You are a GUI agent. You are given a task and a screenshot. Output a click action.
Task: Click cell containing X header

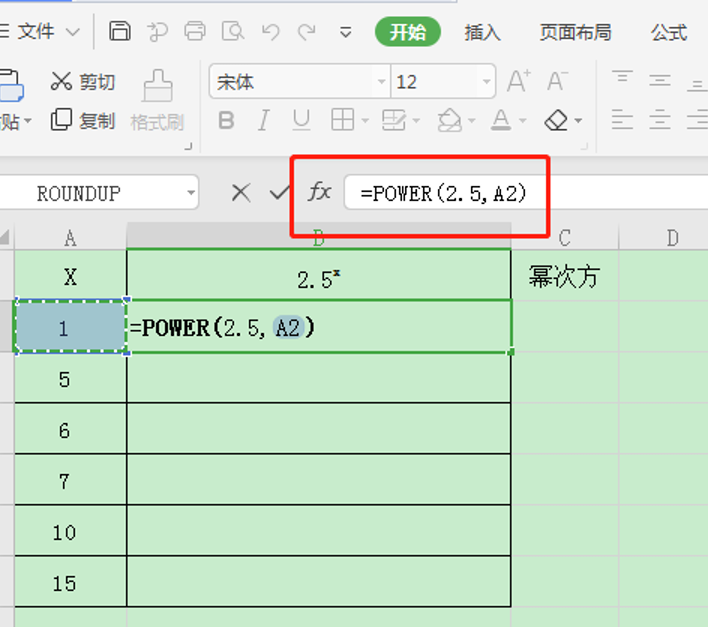pos(70,275)
